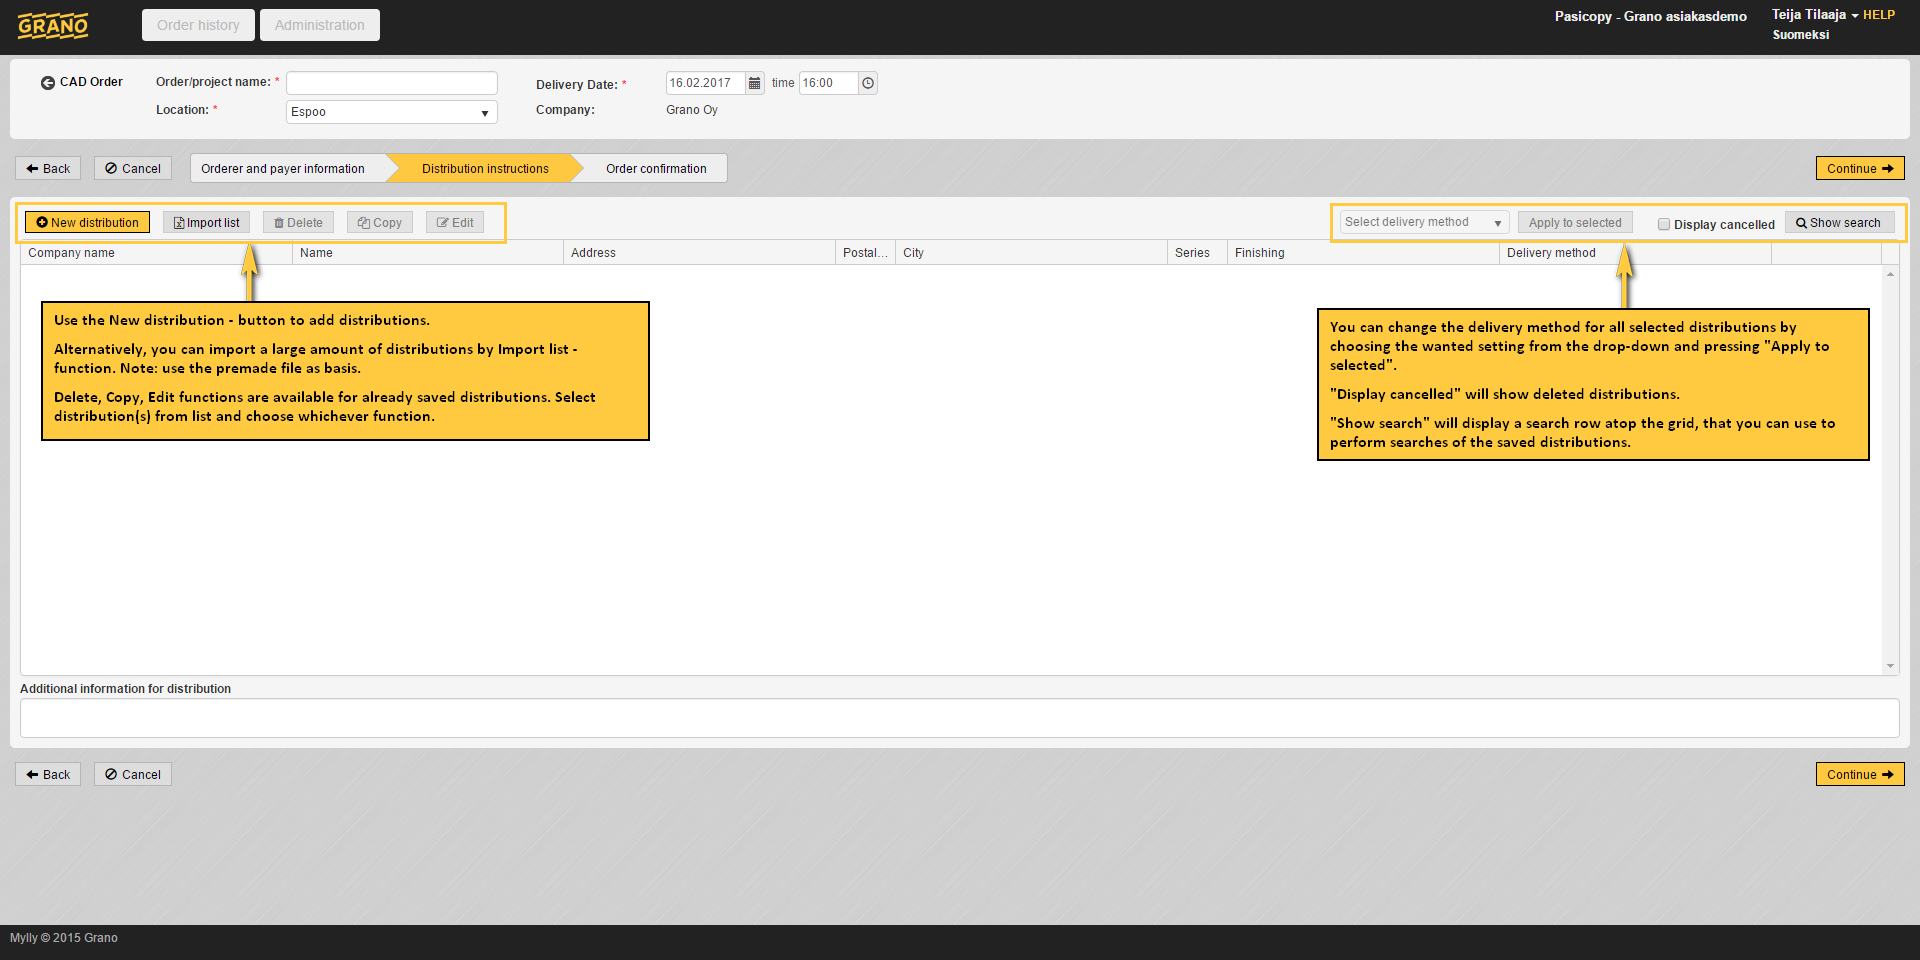Screen dimensions: 1920x960
Task: Click the Additional information for distribution field
Action: click(x=959, y=718)
